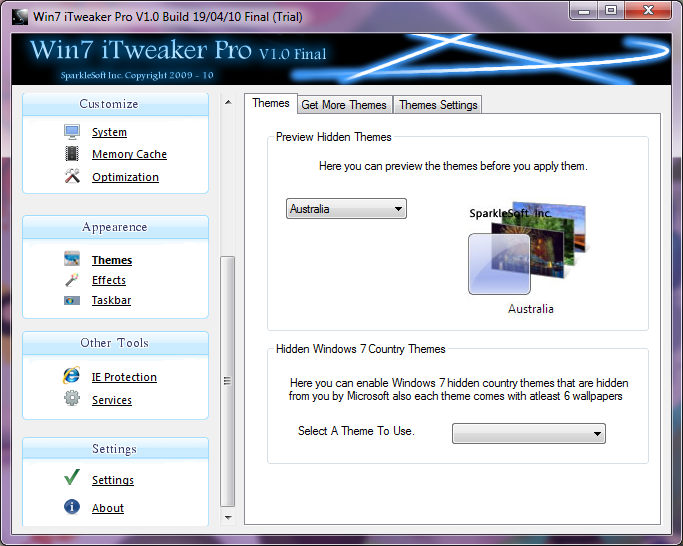This screenshot has width=683, height=546.
Task: Click the Themes picture icon
Action: [x=72, y=259]
